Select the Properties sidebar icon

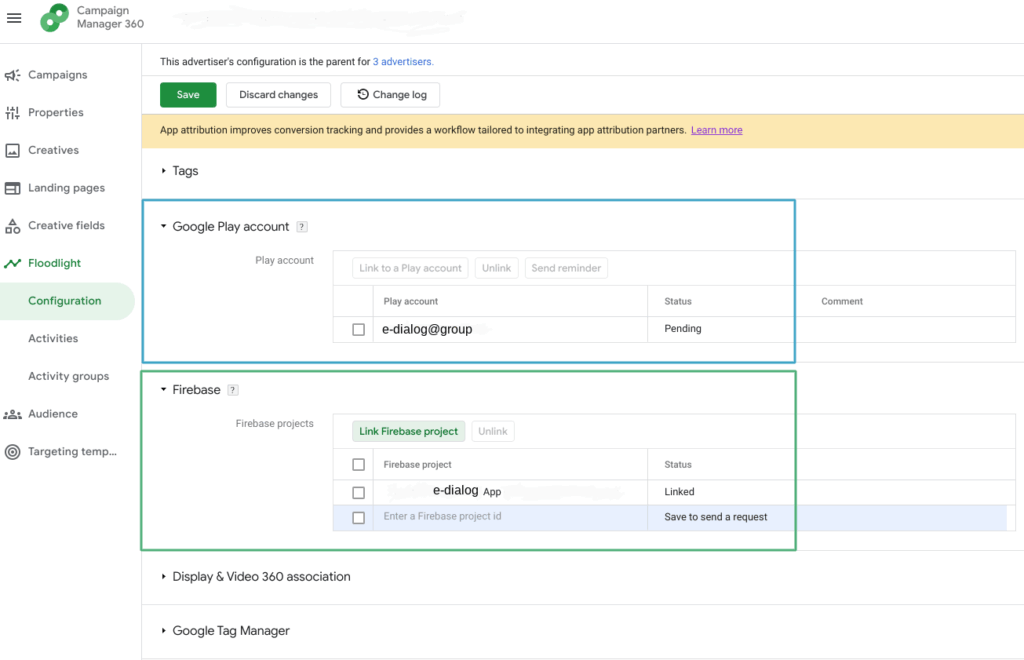click(14, 112)
